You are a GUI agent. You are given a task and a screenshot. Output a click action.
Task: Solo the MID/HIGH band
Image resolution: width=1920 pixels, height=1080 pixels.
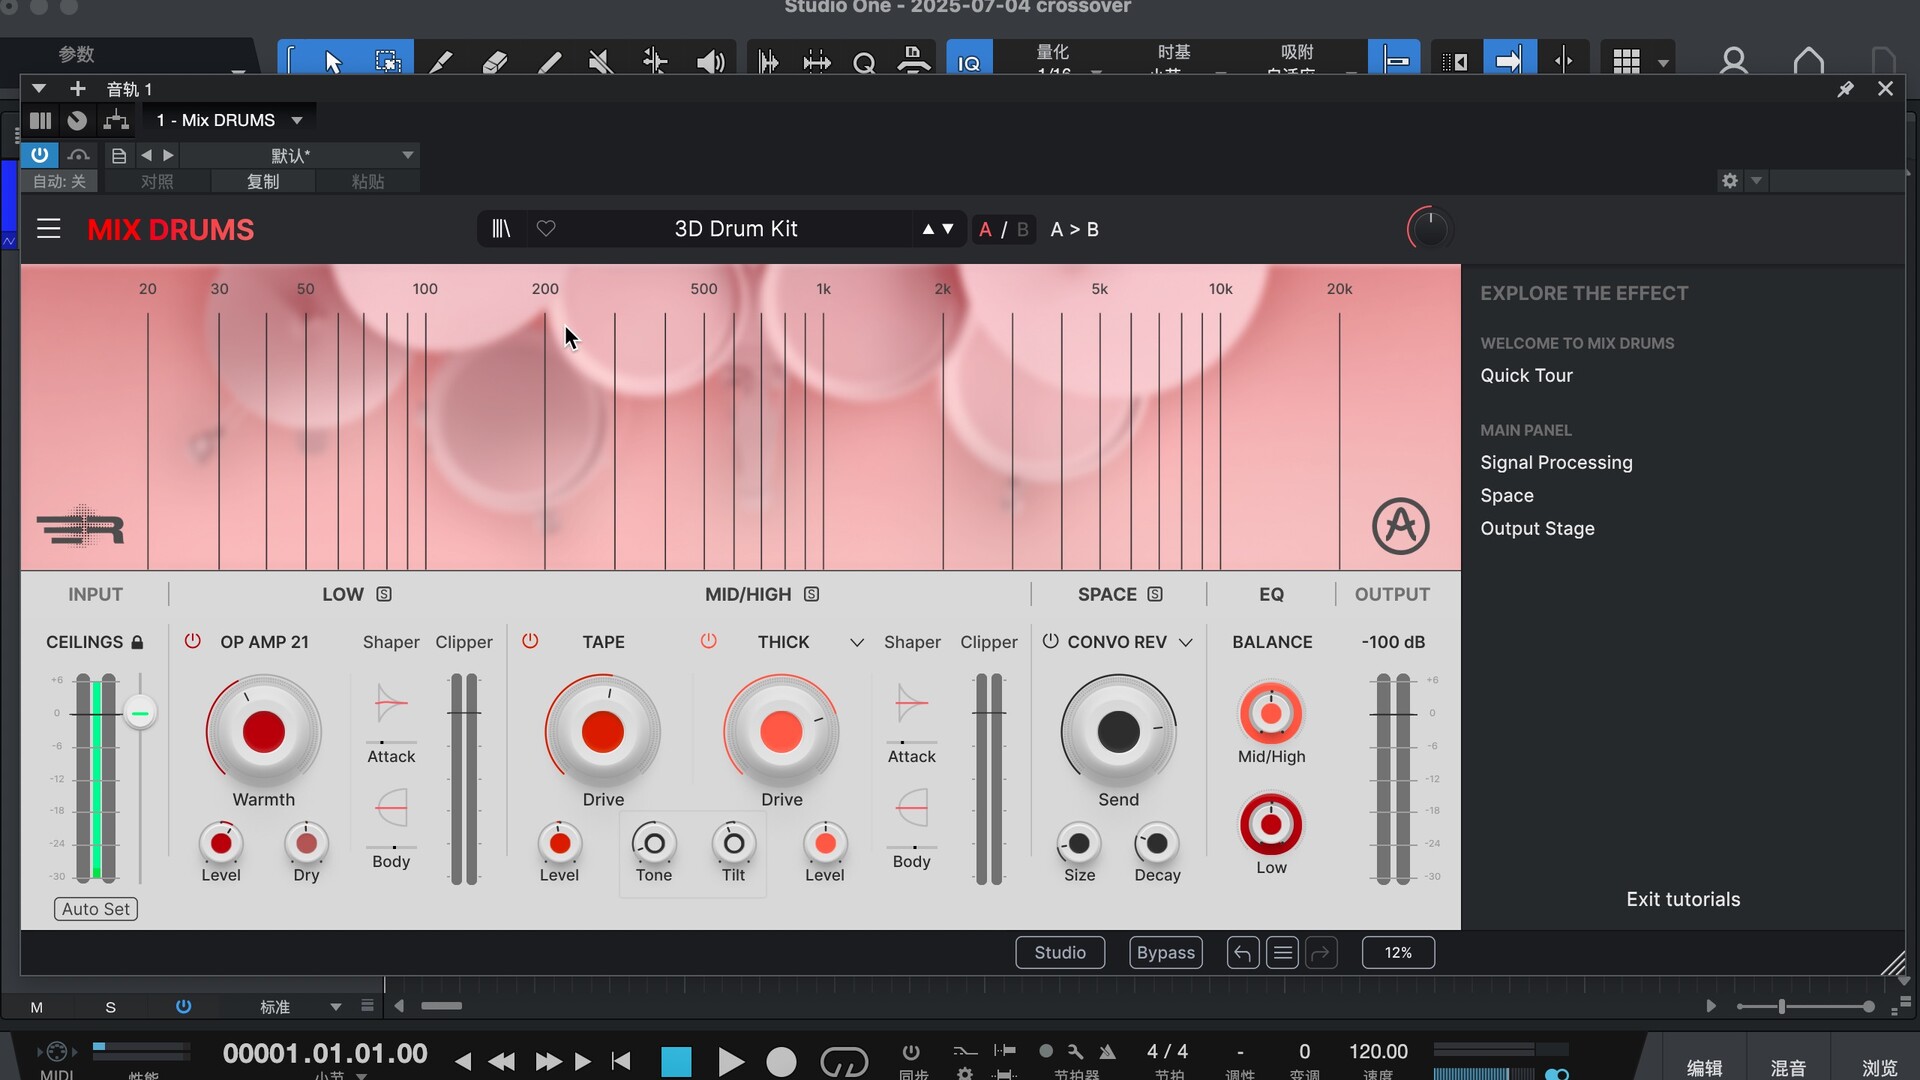tap(812, 594)
